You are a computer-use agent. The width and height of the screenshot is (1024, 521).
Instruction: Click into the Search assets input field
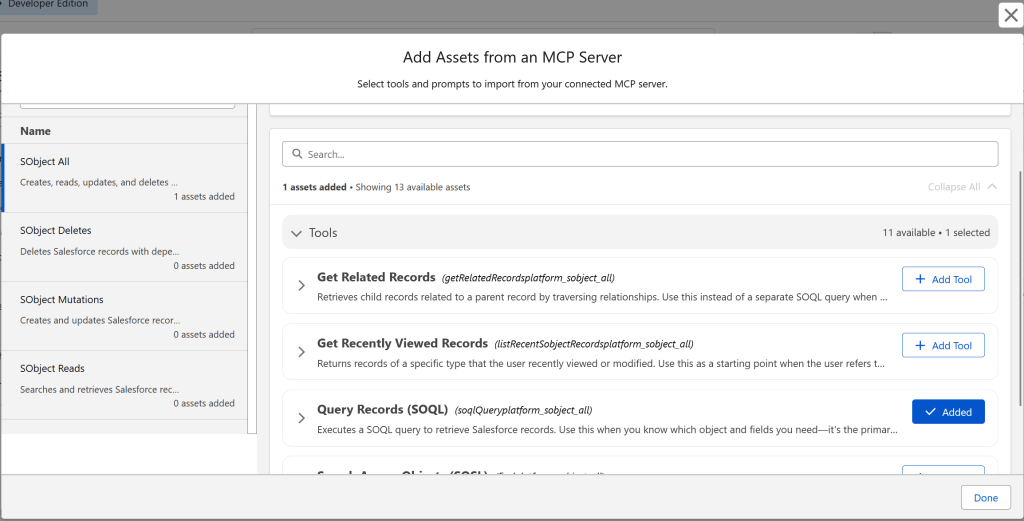[640, 154]
